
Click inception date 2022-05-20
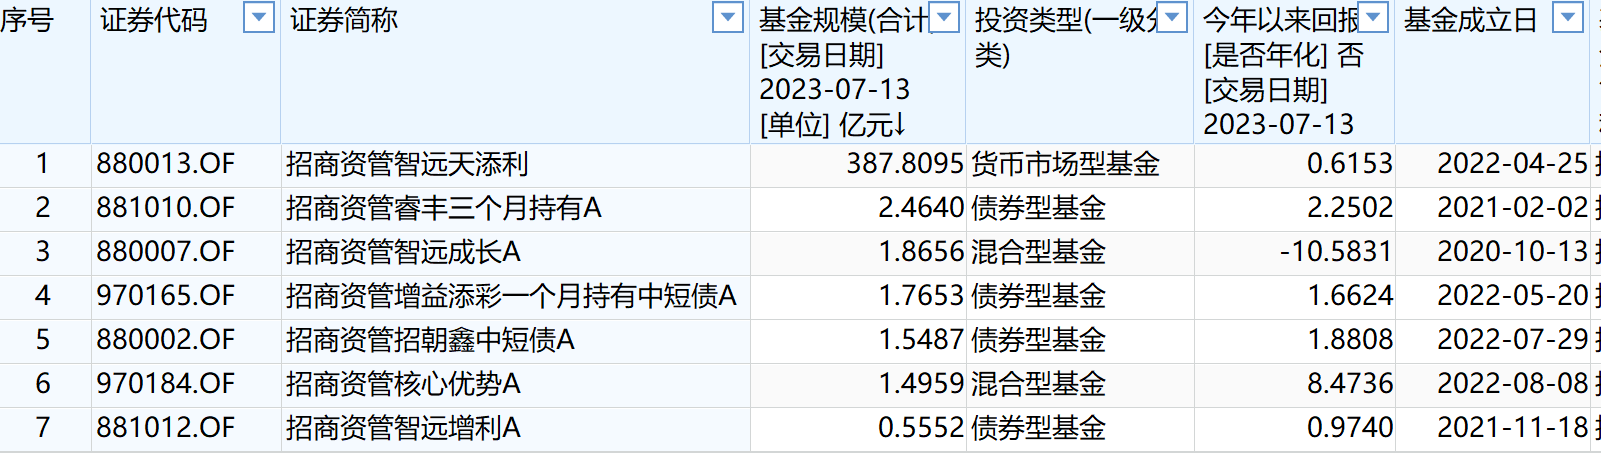pos(1512,296)
